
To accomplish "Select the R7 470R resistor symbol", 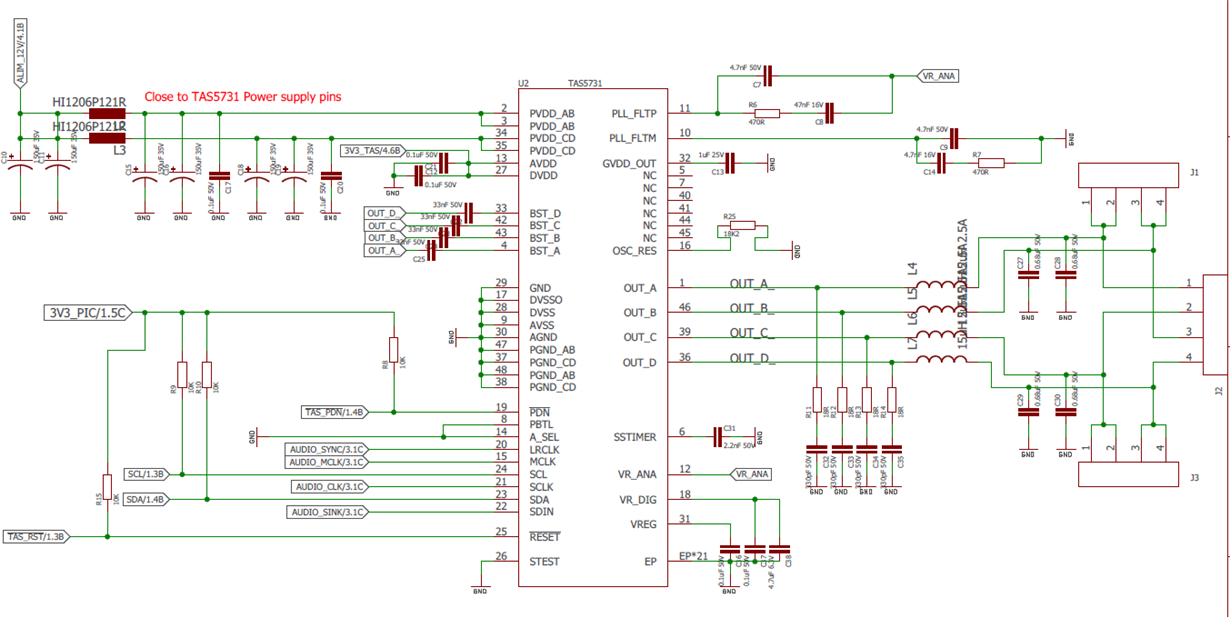I will 989,163.
